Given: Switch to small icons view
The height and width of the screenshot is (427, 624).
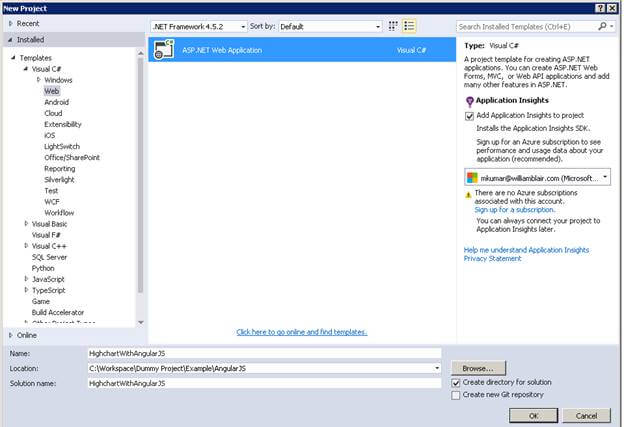Looking at the screenshot, I should (x=393, y=26).
